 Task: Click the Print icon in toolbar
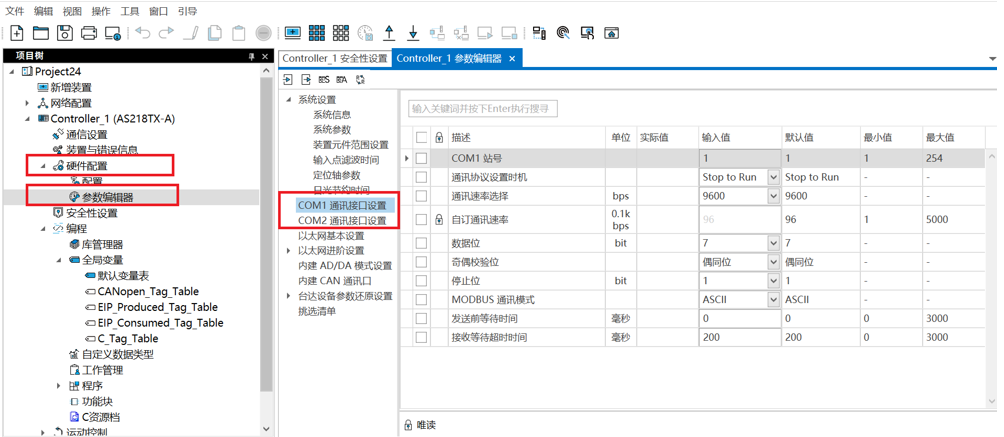tap(89, 33)
